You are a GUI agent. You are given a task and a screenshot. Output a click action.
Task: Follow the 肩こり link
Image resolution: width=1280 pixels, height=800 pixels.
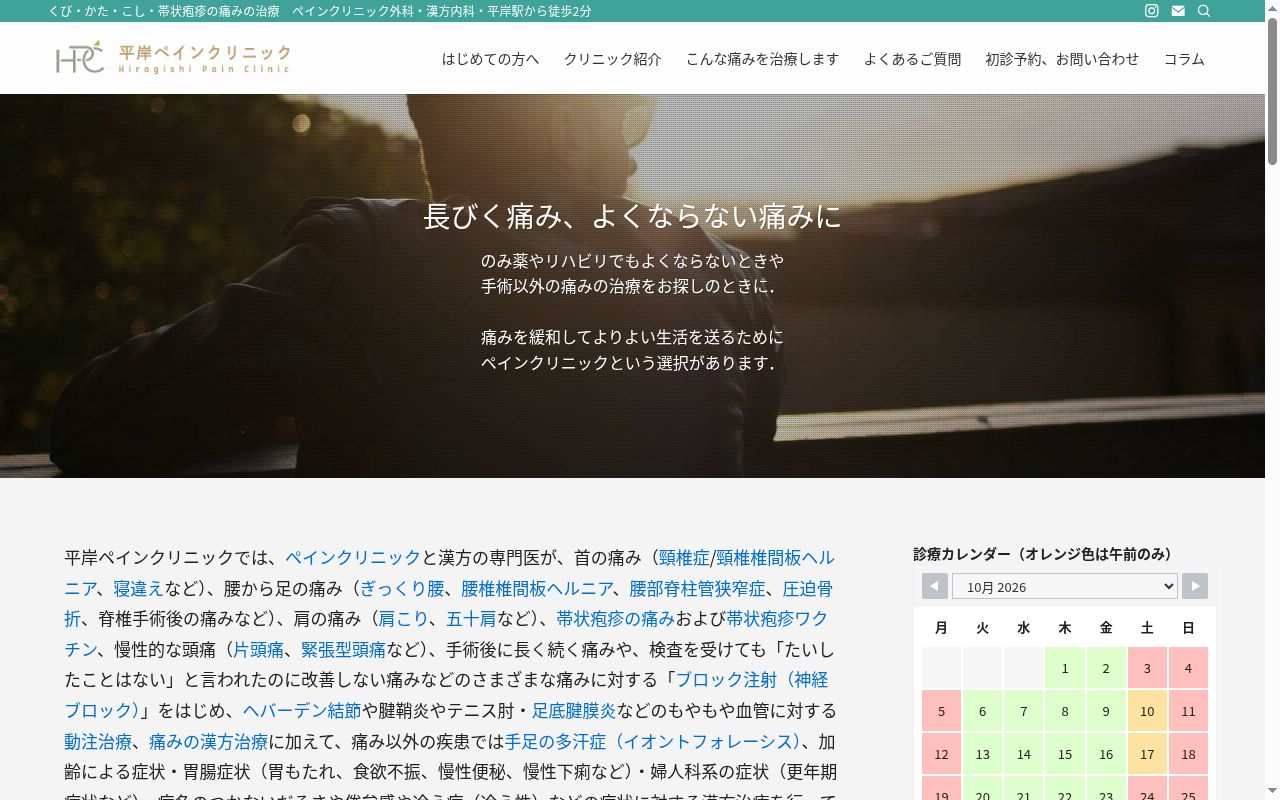pyautogui.click(x=403, y=619)
